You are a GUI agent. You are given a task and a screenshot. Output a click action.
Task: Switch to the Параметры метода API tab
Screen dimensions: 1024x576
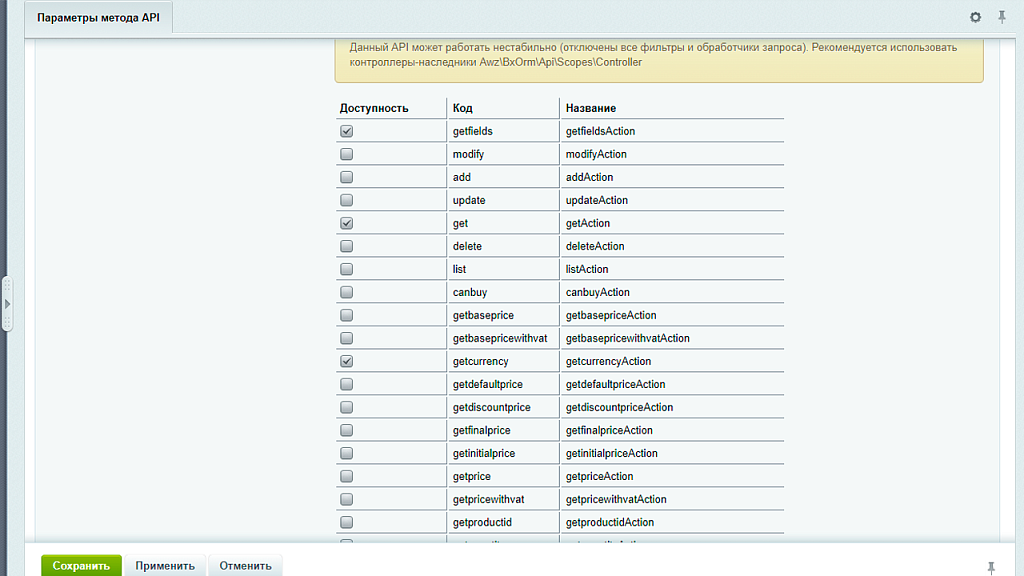point(99,18)
